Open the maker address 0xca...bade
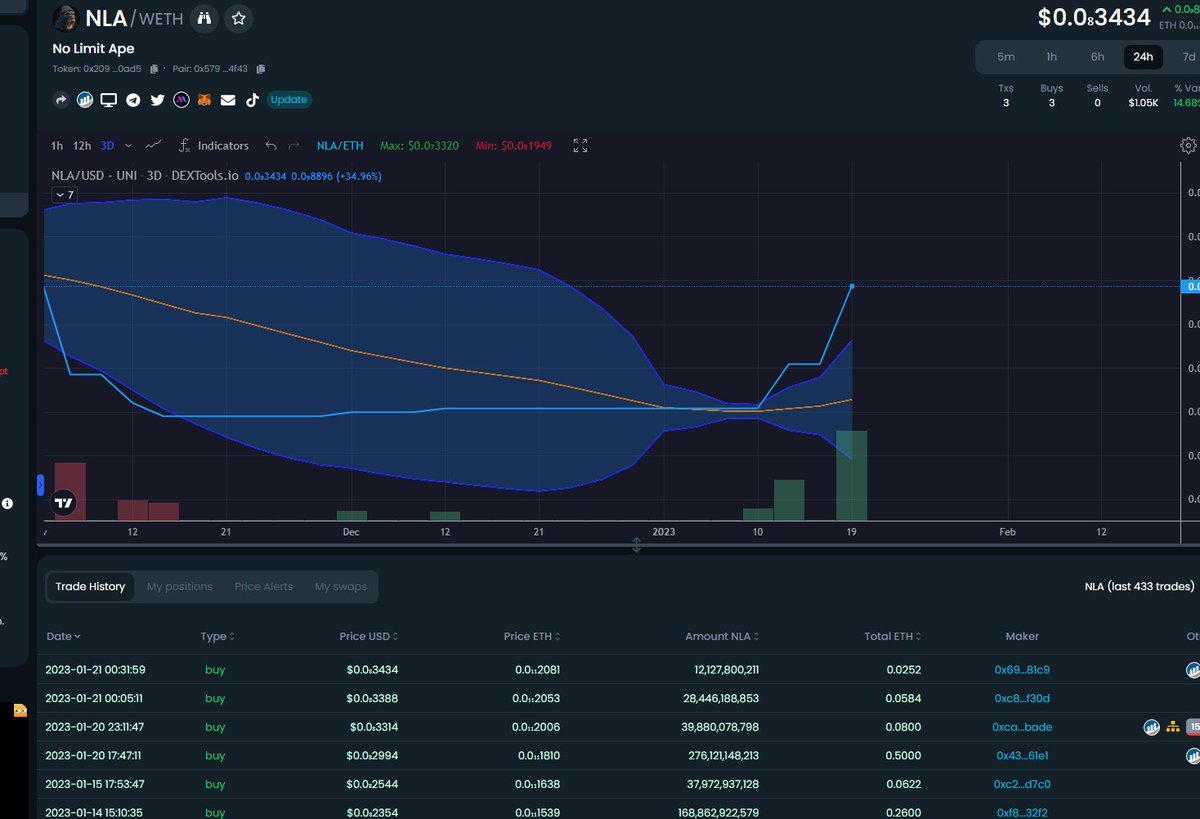This screenshot has width=1200, height=819. pyautogui.click(x=1022, y=727)
